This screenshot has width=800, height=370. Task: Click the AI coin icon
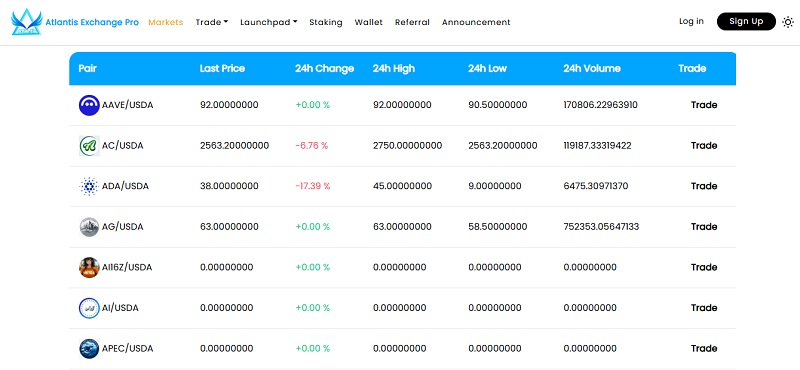(x=89, y=308)
